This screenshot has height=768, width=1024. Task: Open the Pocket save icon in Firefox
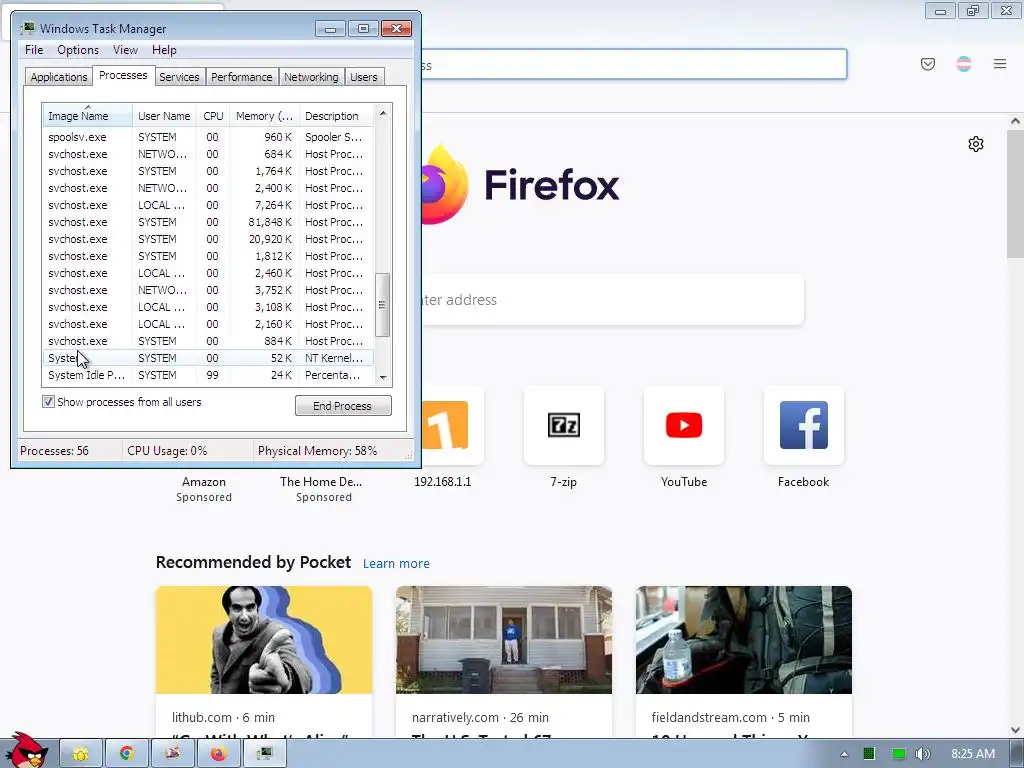coord(927,64)
